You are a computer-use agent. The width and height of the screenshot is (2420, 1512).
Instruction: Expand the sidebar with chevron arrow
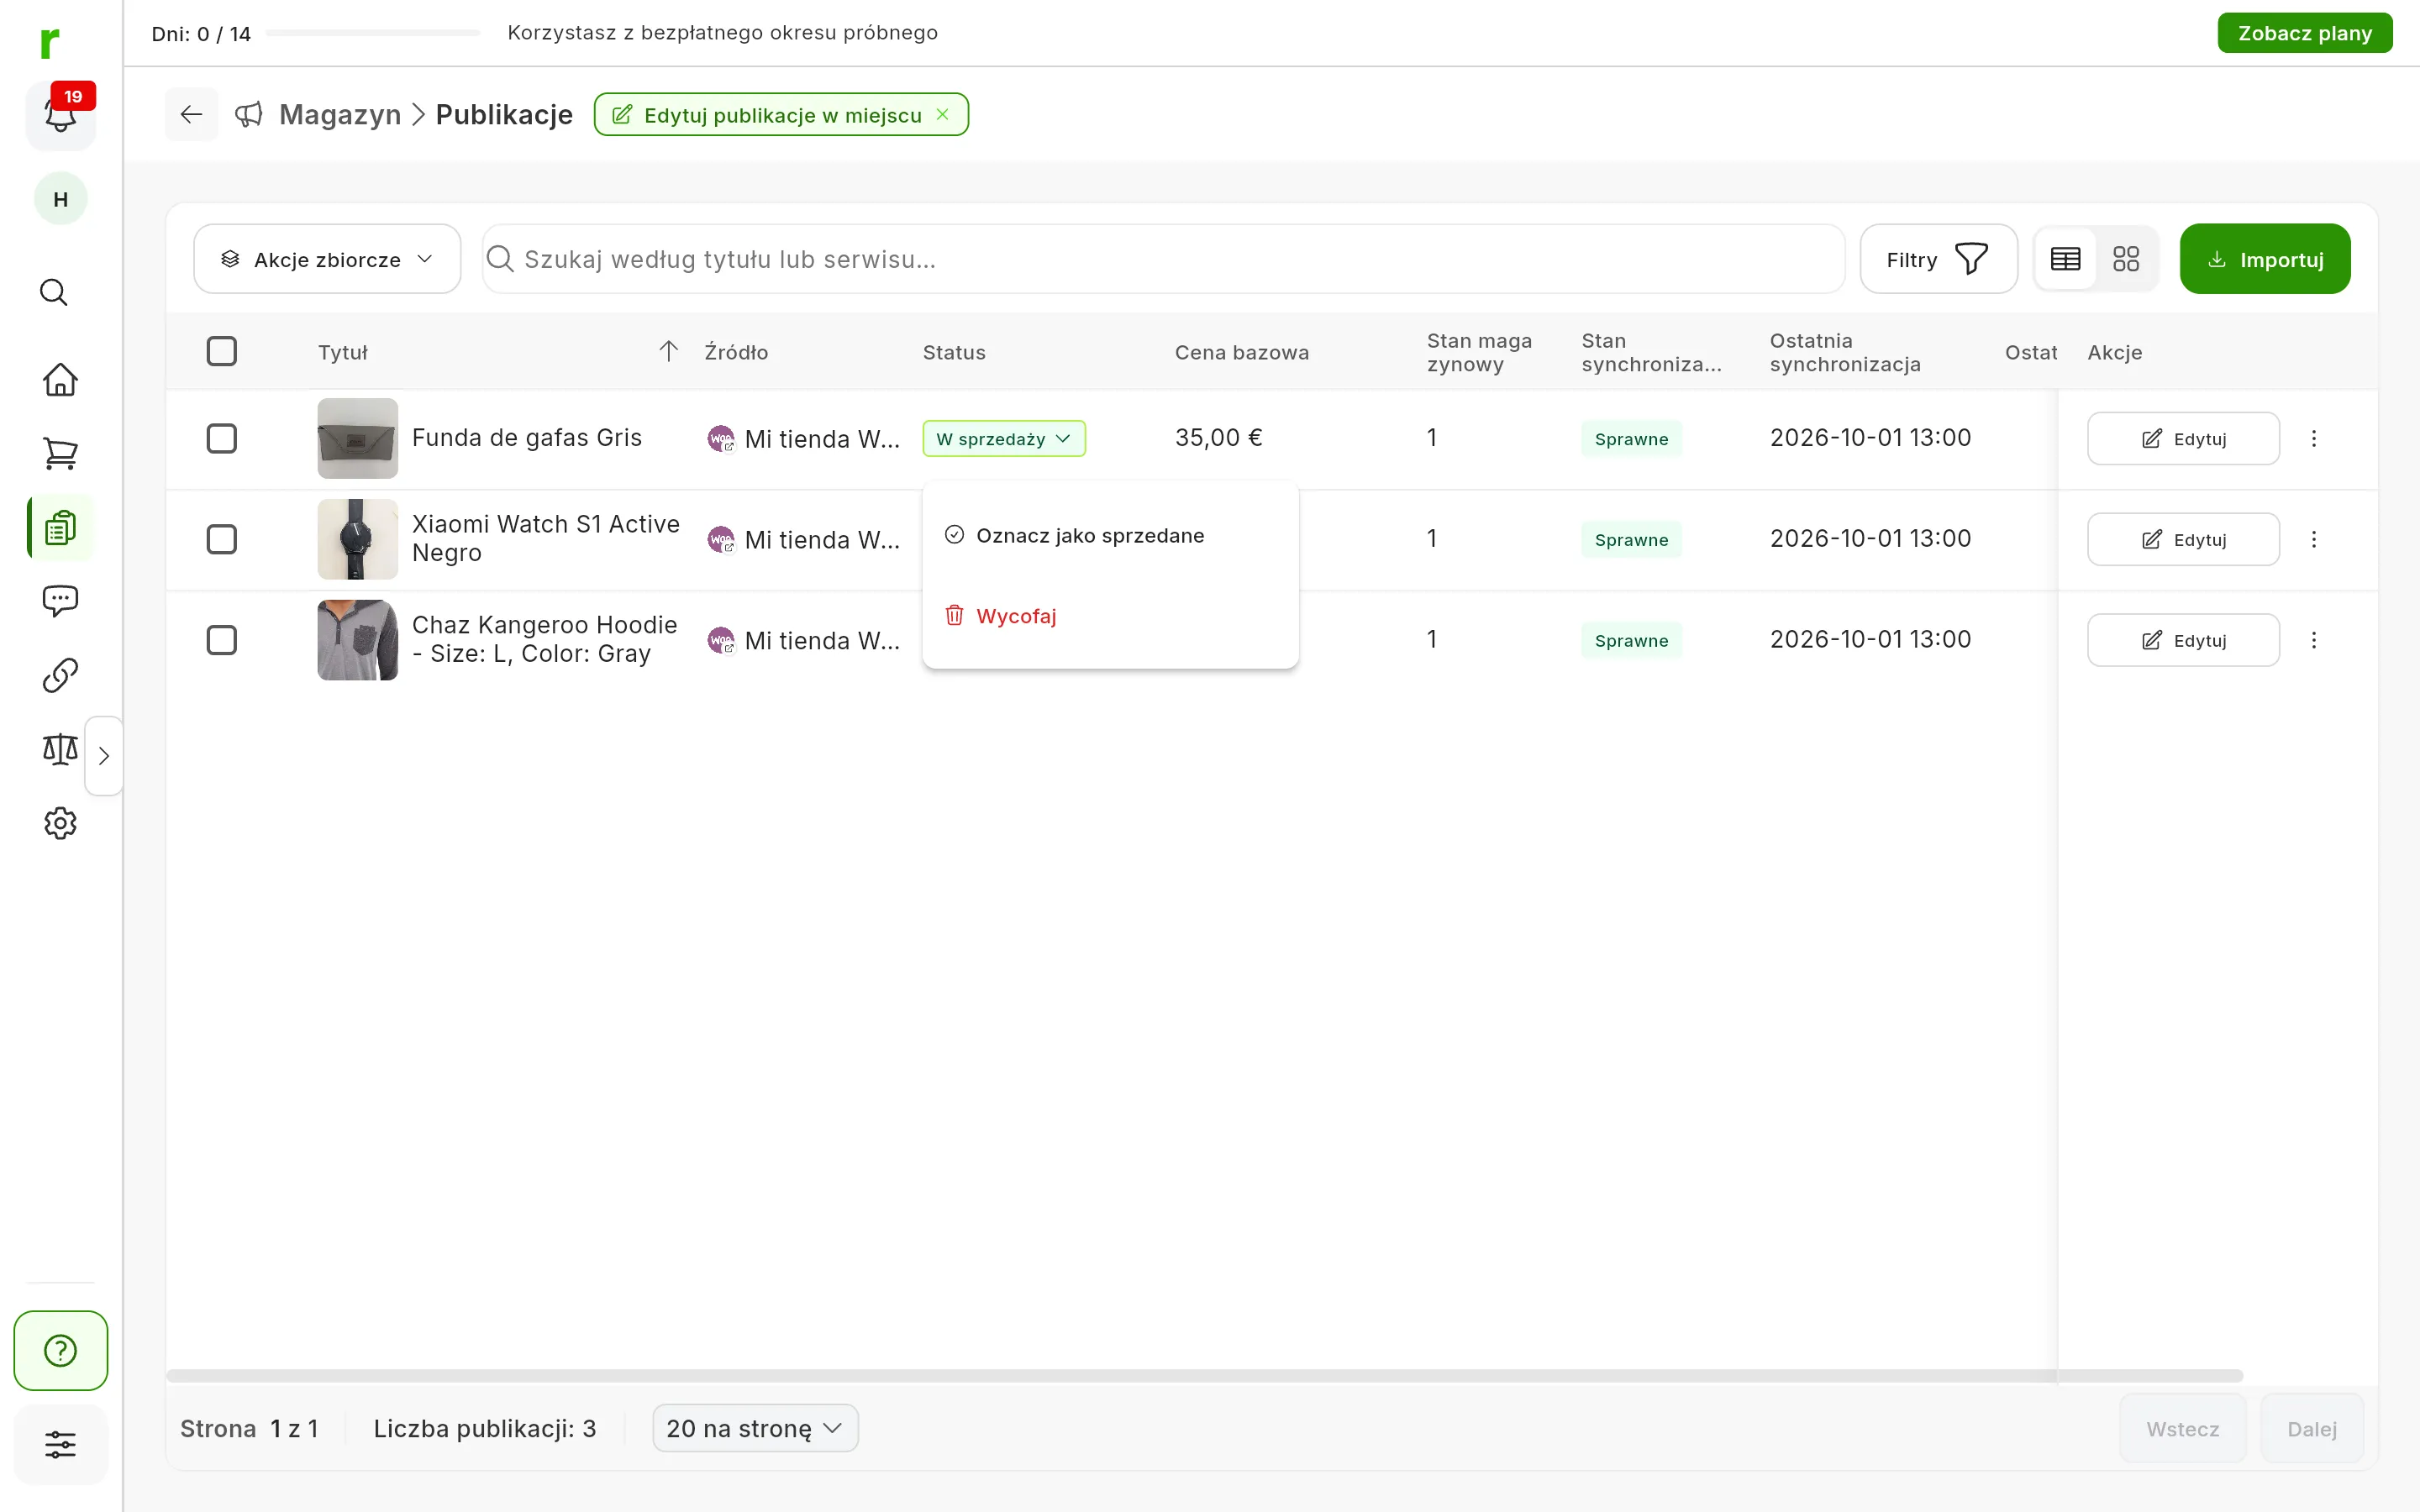click(103, 755)
